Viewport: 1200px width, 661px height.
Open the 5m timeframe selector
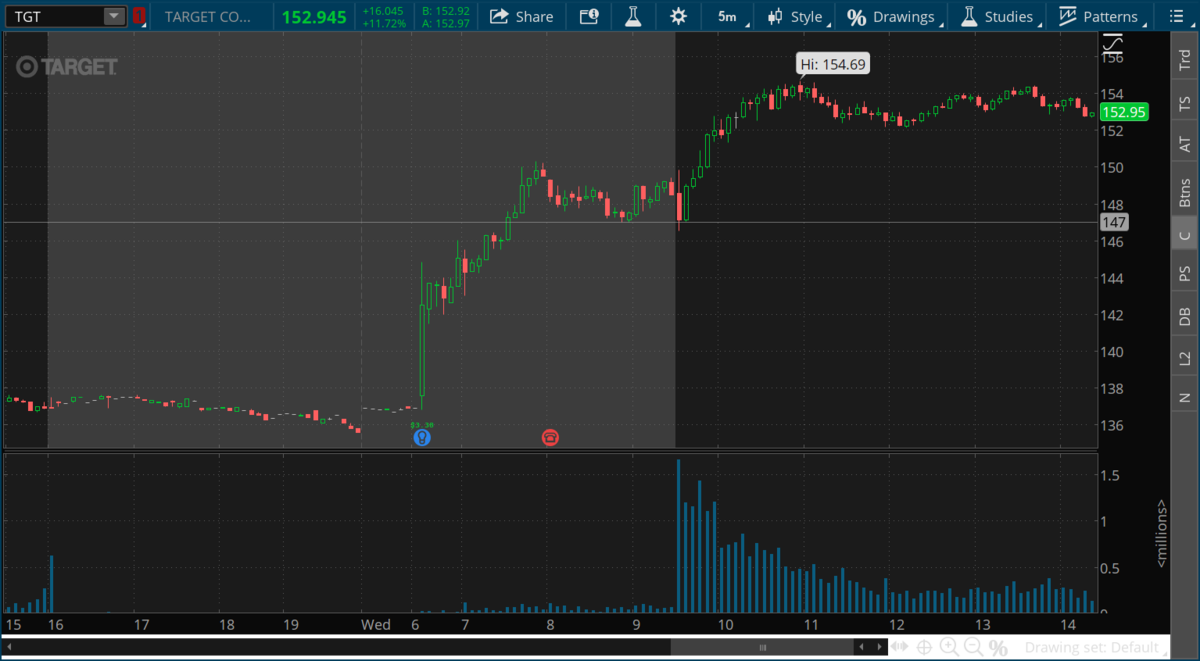[x=727, y=16]
